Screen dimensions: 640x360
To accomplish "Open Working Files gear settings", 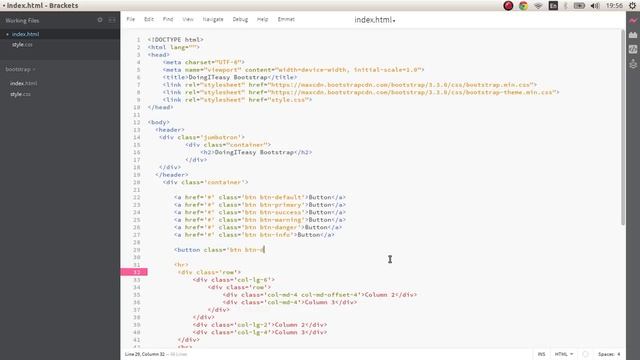I will click(x=100, y=20).
